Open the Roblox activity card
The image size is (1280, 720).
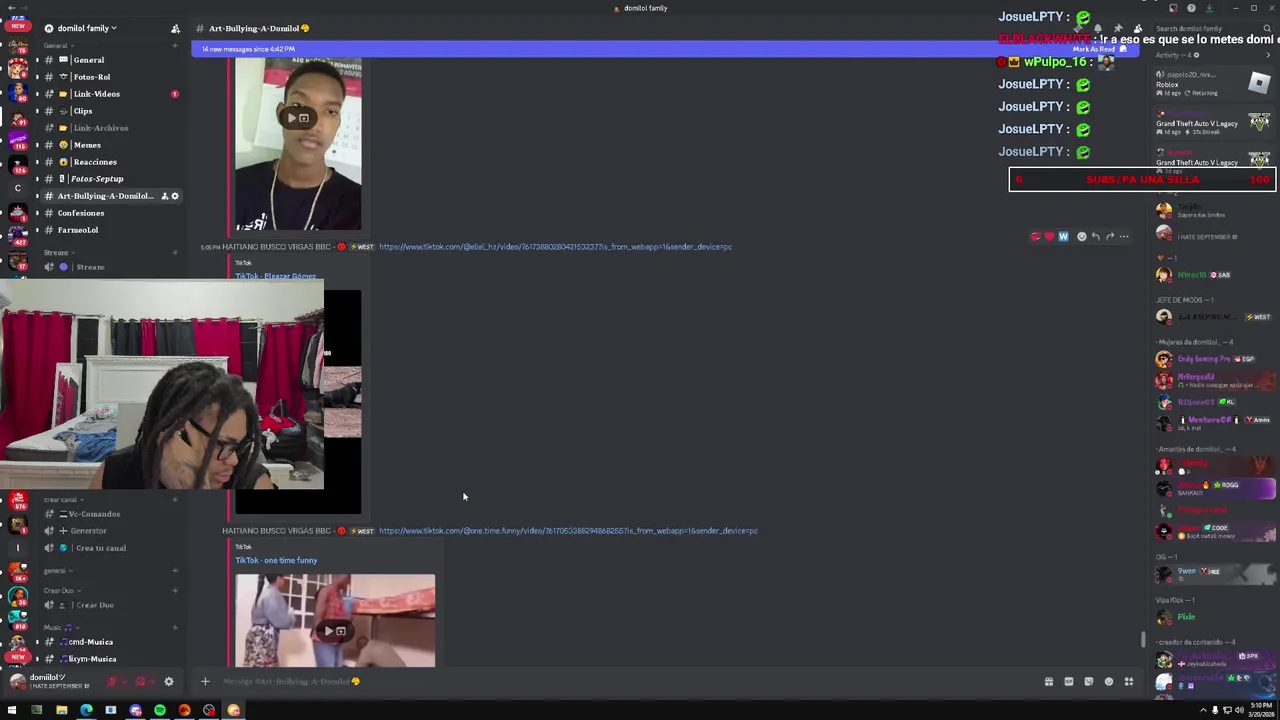[x=1213, y=85]
